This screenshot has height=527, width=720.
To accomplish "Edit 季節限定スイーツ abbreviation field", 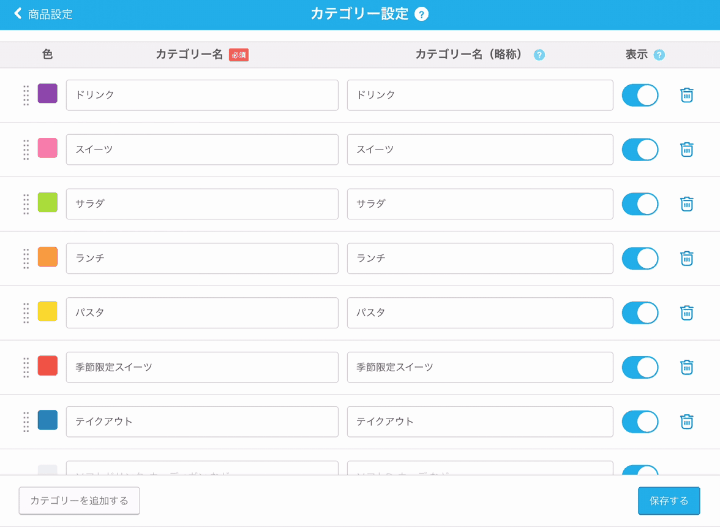I will pos(480,367).
